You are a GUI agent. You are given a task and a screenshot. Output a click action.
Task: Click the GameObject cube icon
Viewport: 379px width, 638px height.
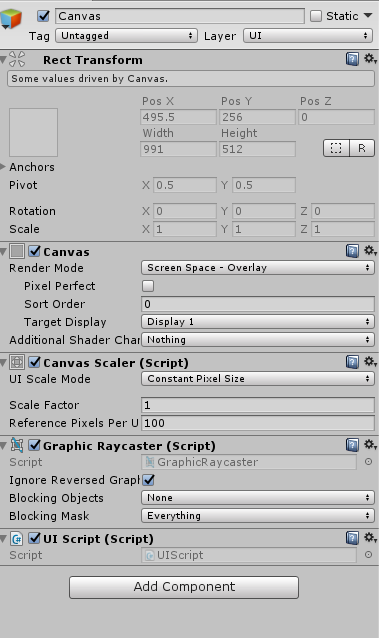coord(11,18)
